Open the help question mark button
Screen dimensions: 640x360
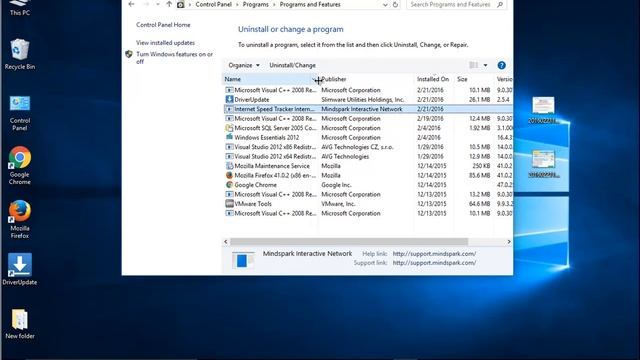pyautogui.click(x=501, y=65)
